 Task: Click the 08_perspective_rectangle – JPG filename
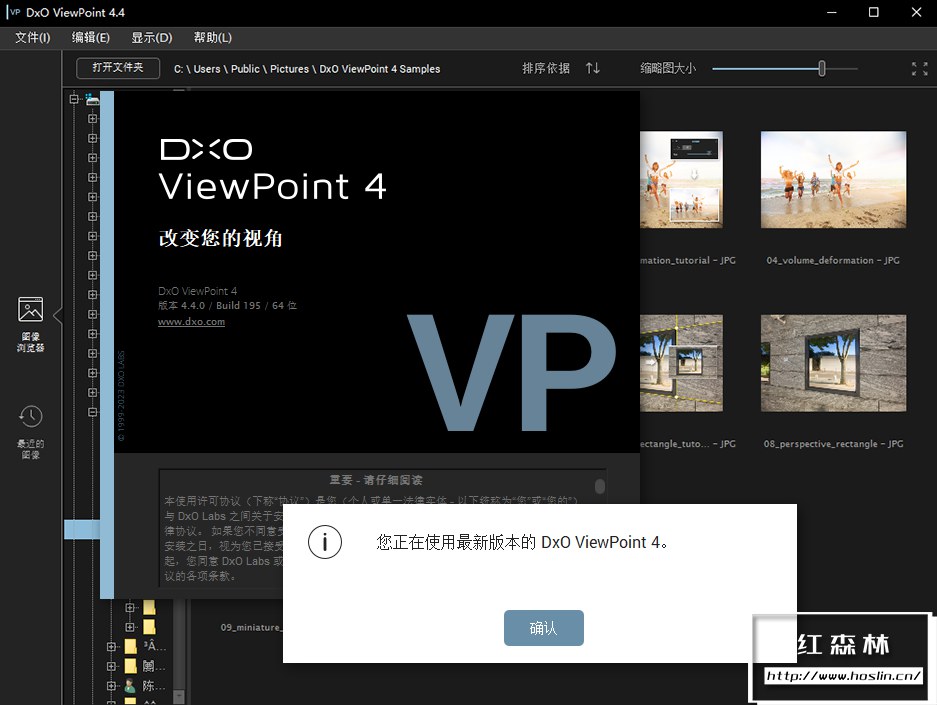(x=833, y=444)
